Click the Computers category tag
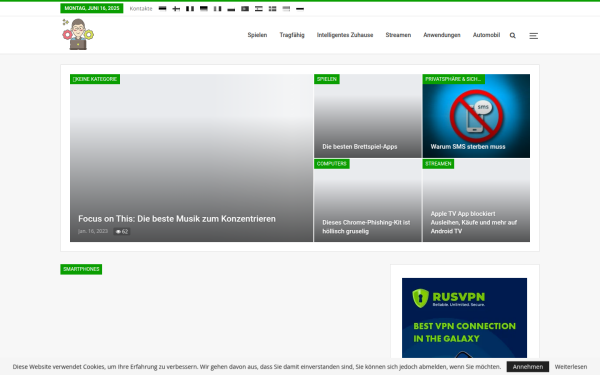The height and width of the screenshot is (375, 600). [331, 164]
